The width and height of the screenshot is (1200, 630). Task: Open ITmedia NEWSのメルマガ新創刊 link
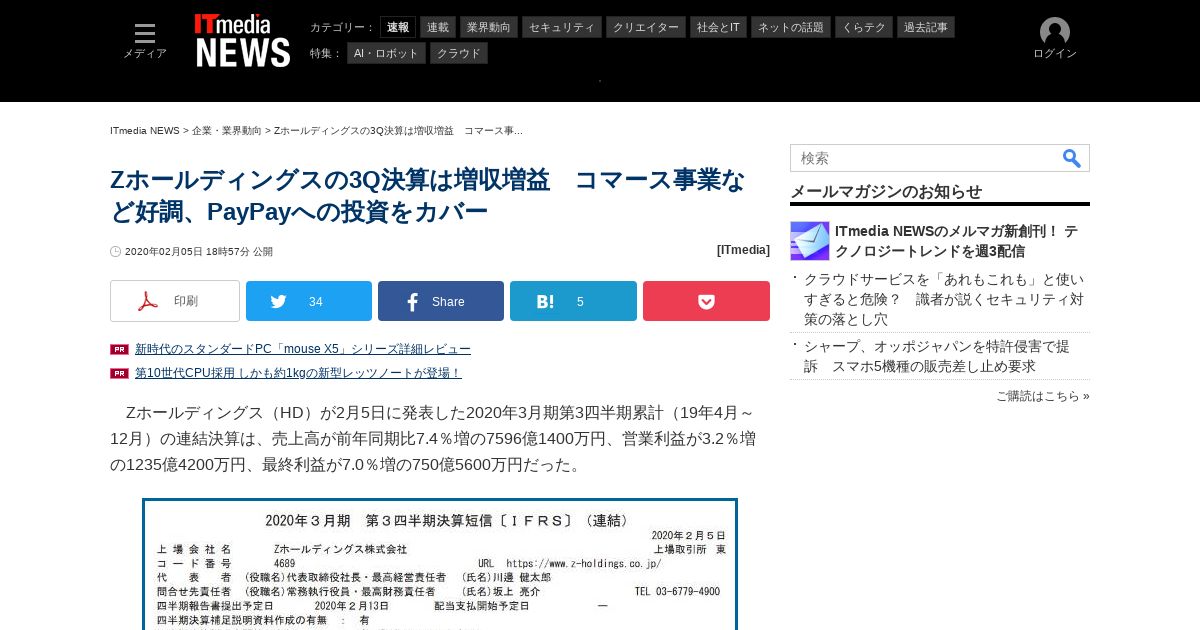pyautogui.click(x=957, y=241)
